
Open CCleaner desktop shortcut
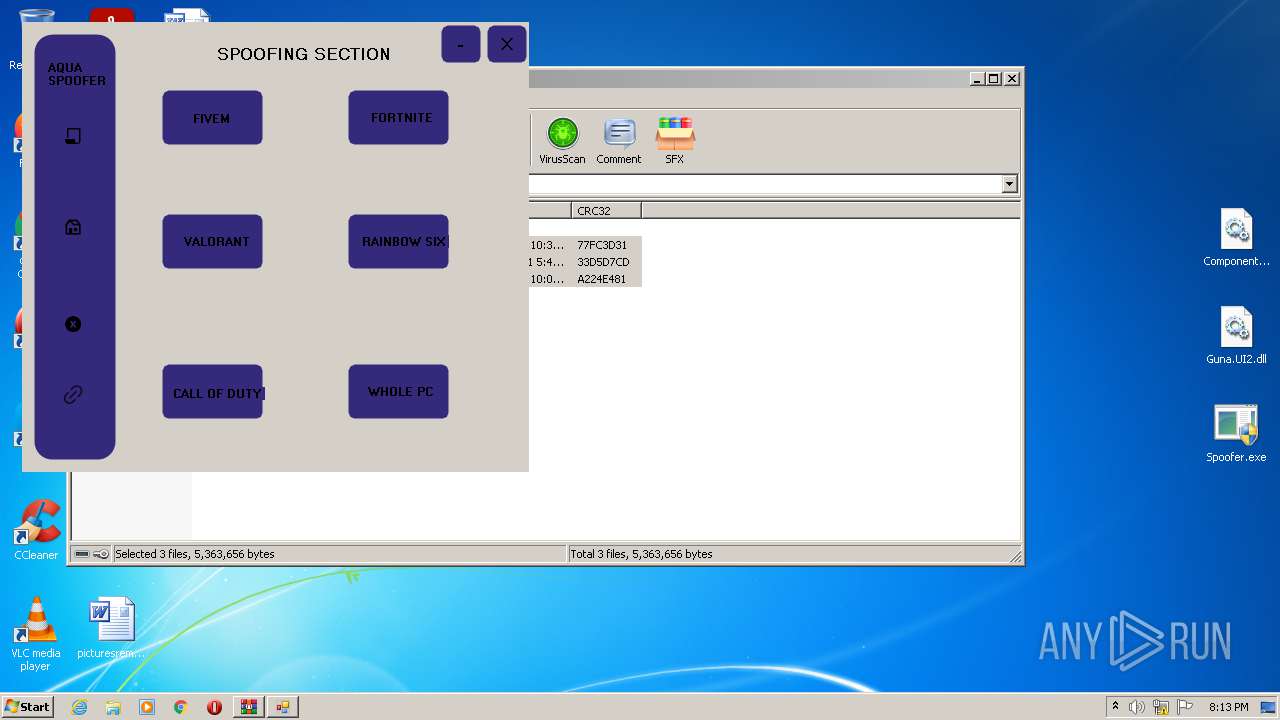tap(36, 530)
